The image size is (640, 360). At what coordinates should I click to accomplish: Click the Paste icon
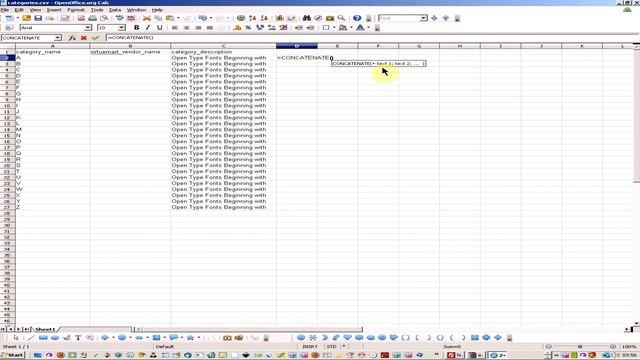[170, 18]
